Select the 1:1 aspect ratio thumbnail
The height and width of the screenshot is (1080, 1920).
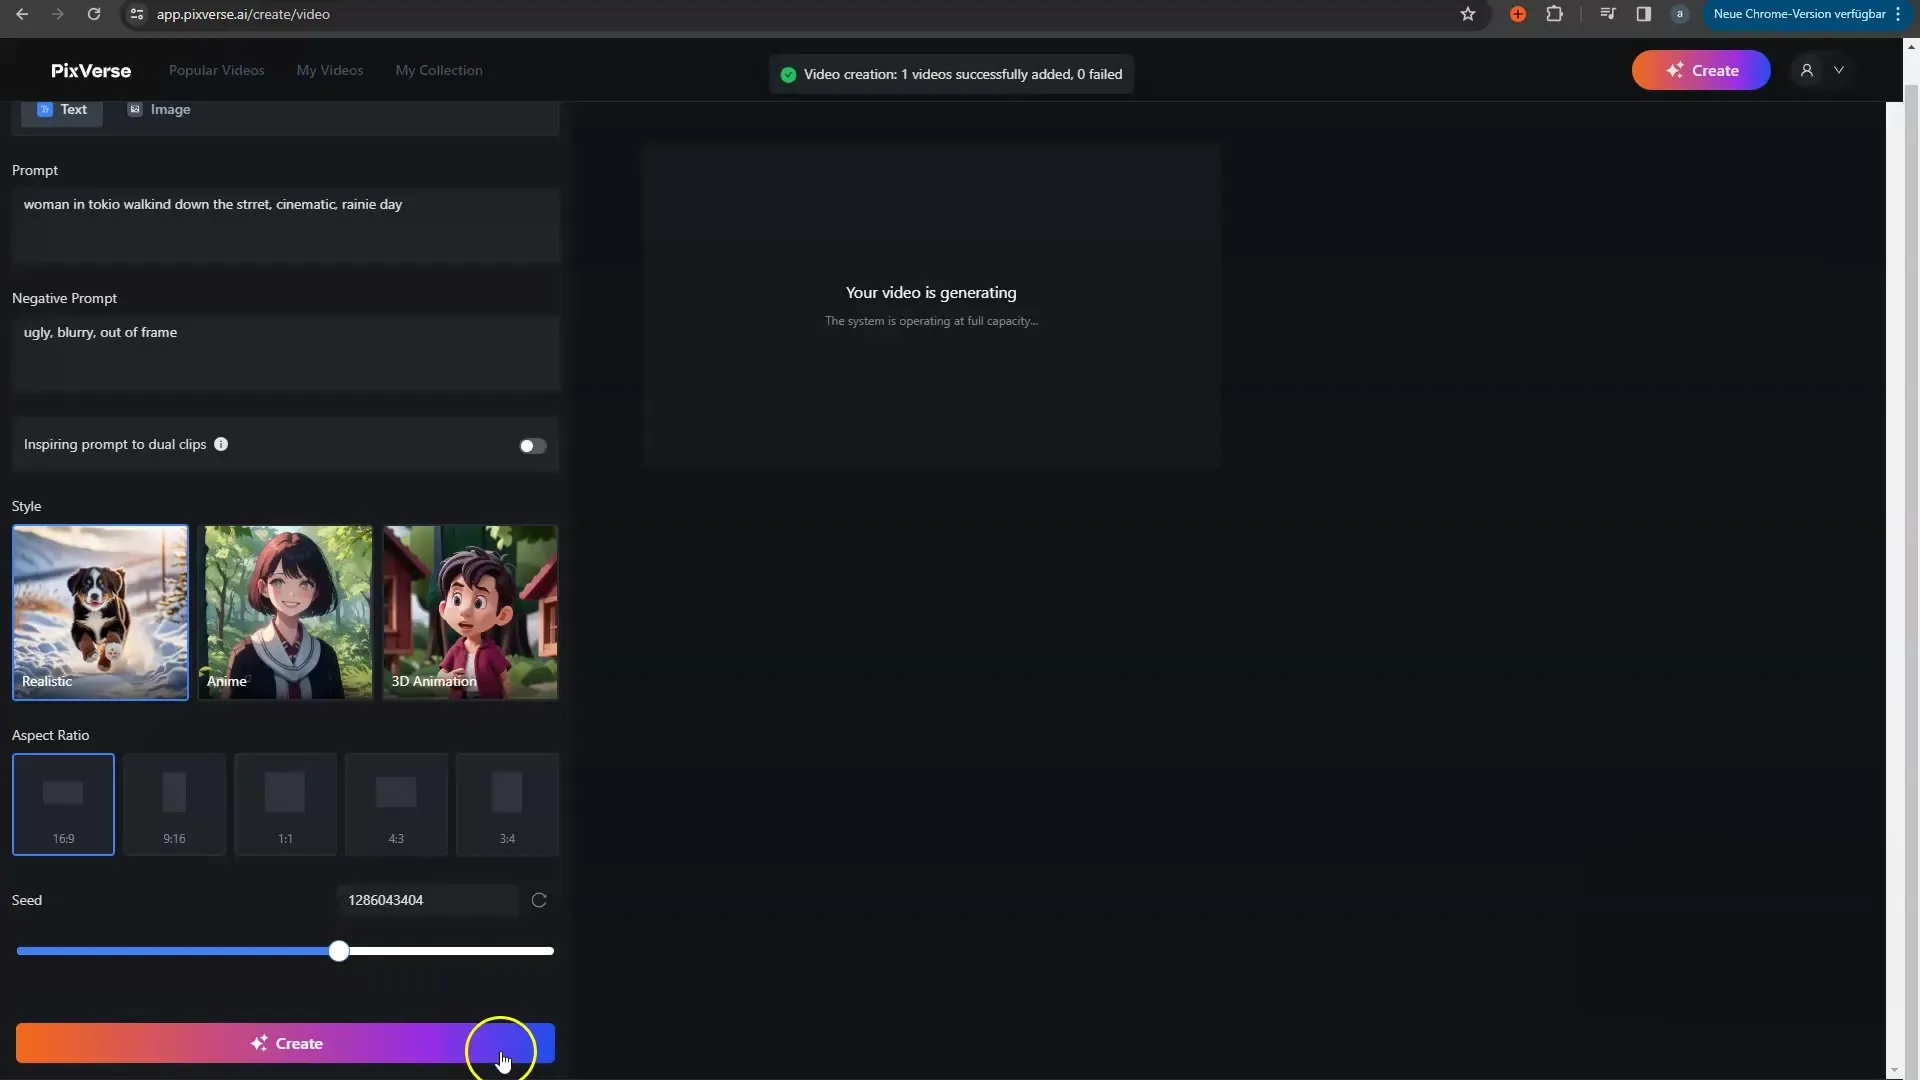click(x=285, y=802)
